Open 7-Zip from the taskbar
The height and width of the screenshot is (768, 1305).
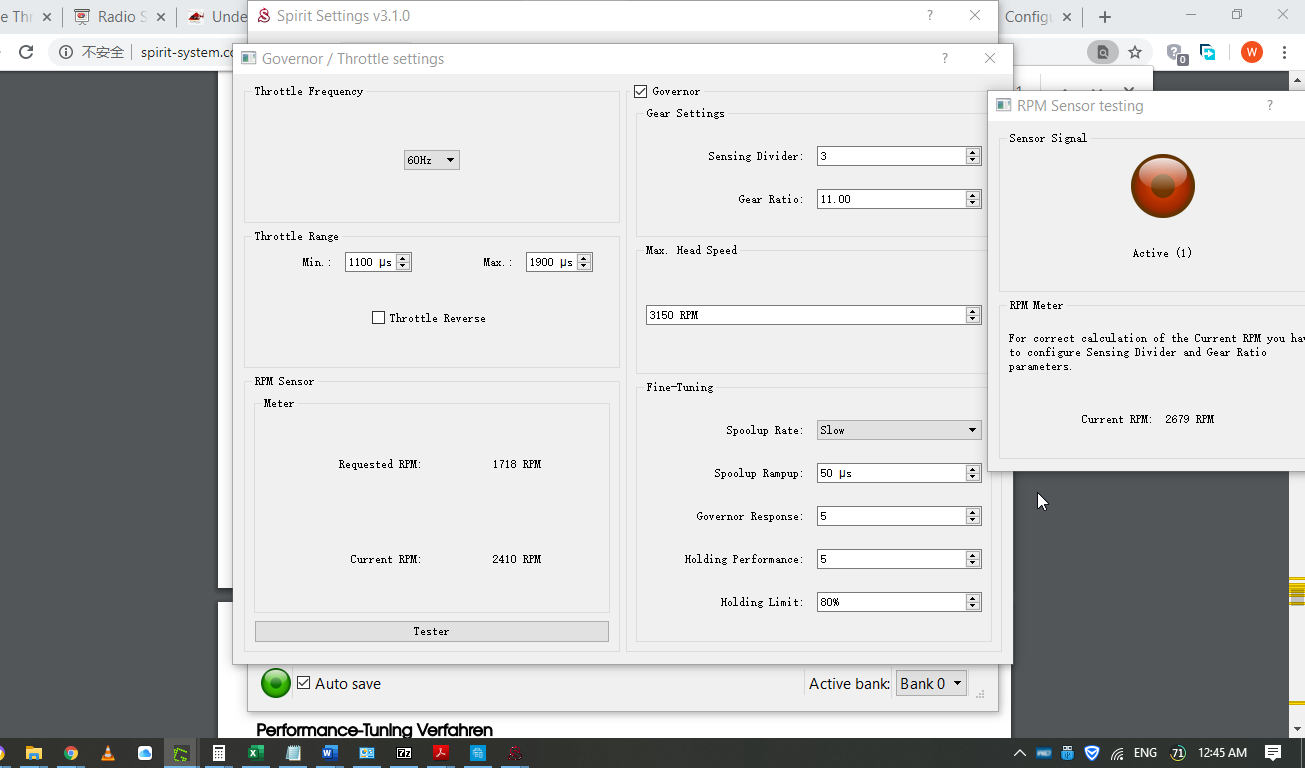(x=404, y=753)
